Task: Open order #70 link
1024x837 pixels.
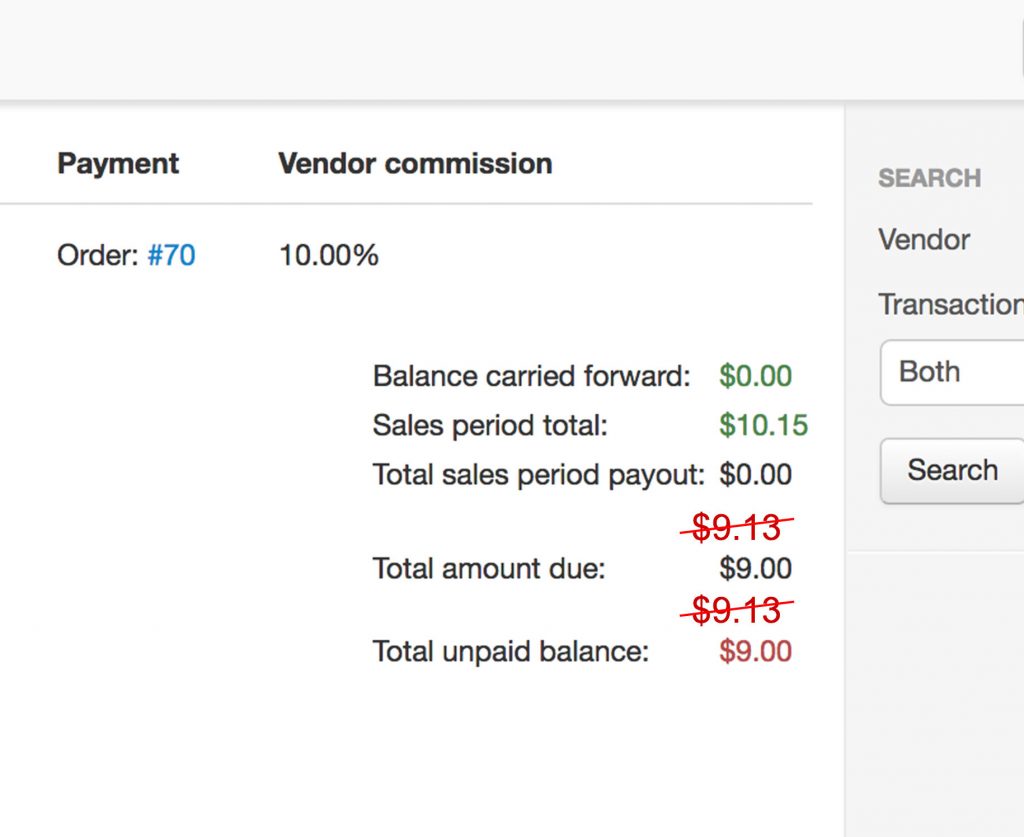Action: pyautogui.click(x=171, y=256)
